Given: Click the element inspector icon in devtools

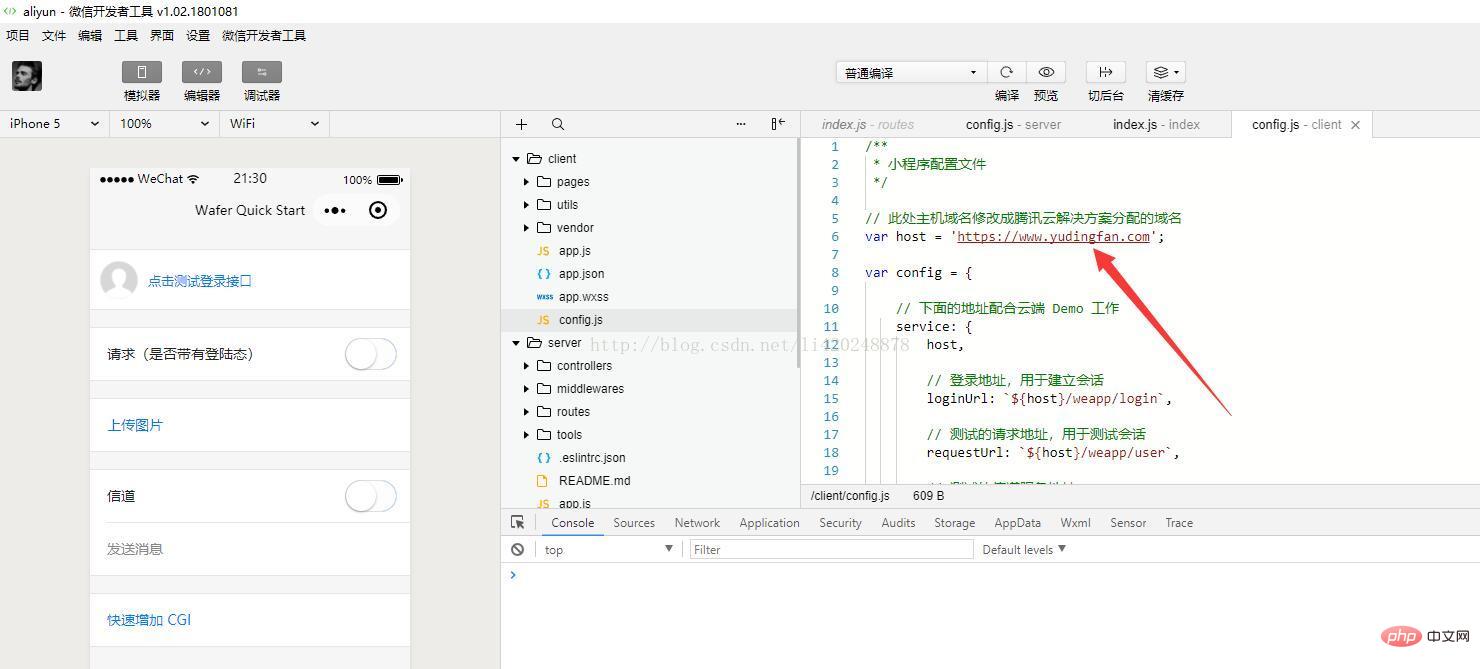Looking at the screenshot, I should click(x=518, y=522).
